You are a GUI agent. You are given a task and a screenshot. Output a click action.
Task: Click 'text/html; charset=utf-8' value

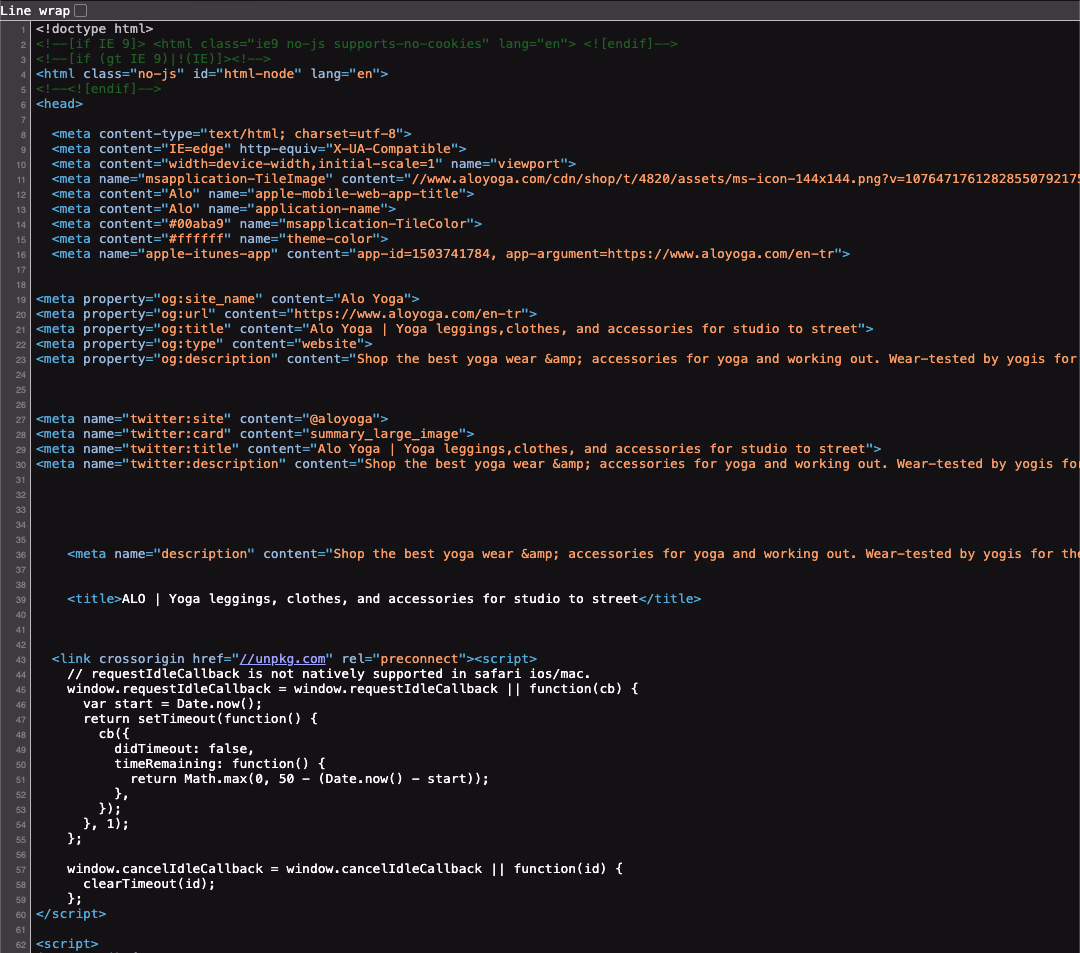click(x=302, y=134)
